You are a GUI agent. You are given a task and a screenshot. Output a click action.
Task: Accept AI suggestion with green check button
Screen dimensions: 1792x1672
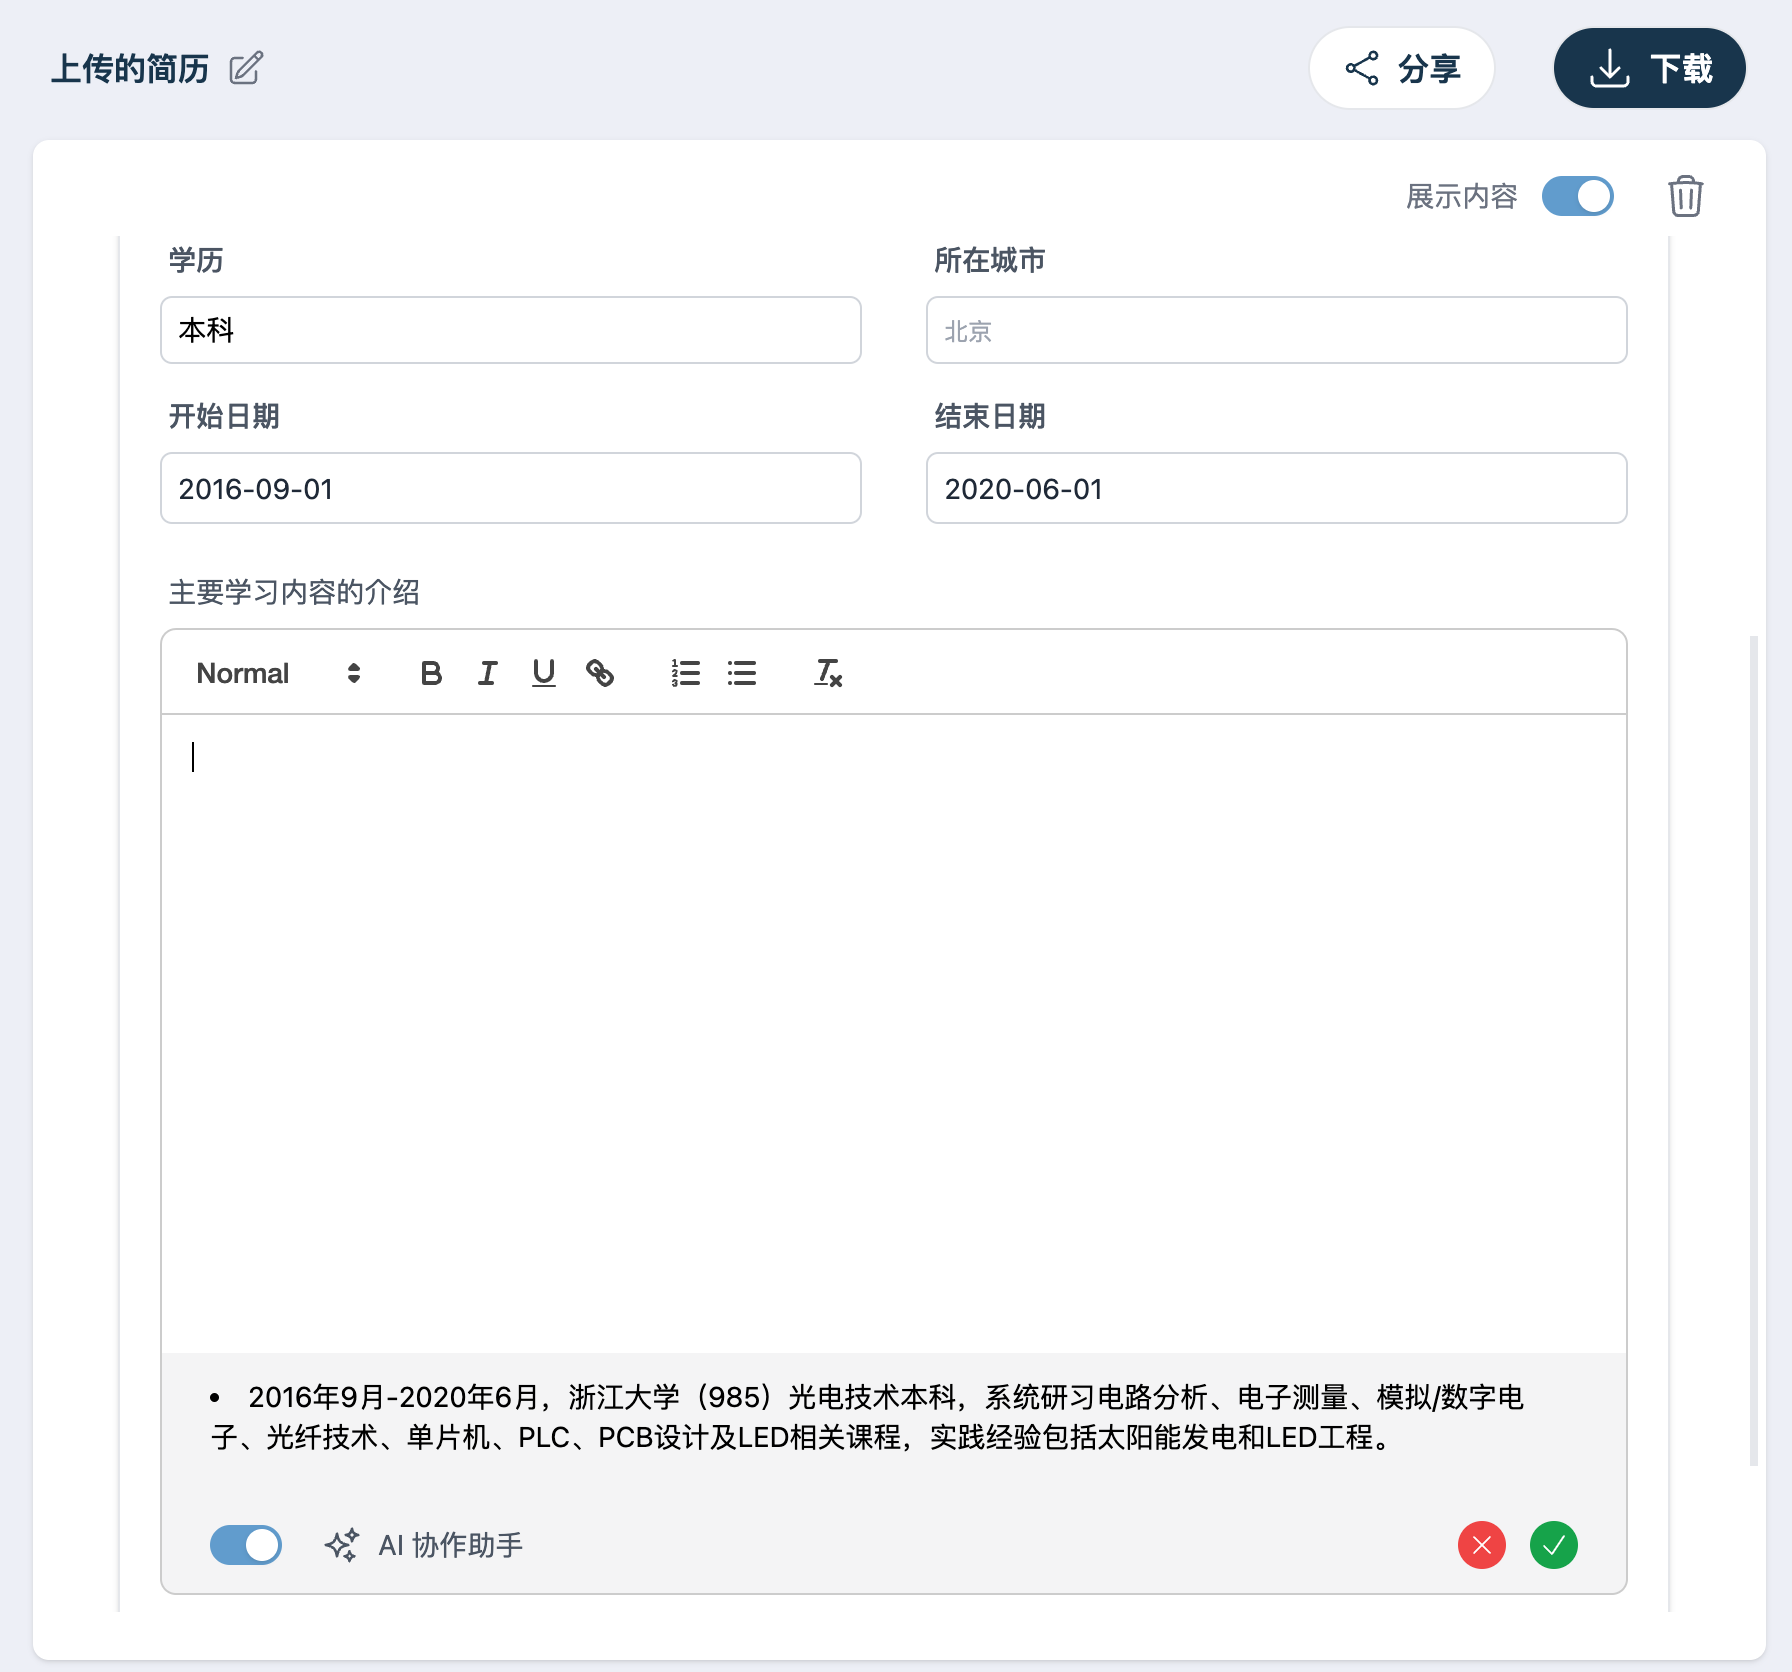coord(1553,1545)
